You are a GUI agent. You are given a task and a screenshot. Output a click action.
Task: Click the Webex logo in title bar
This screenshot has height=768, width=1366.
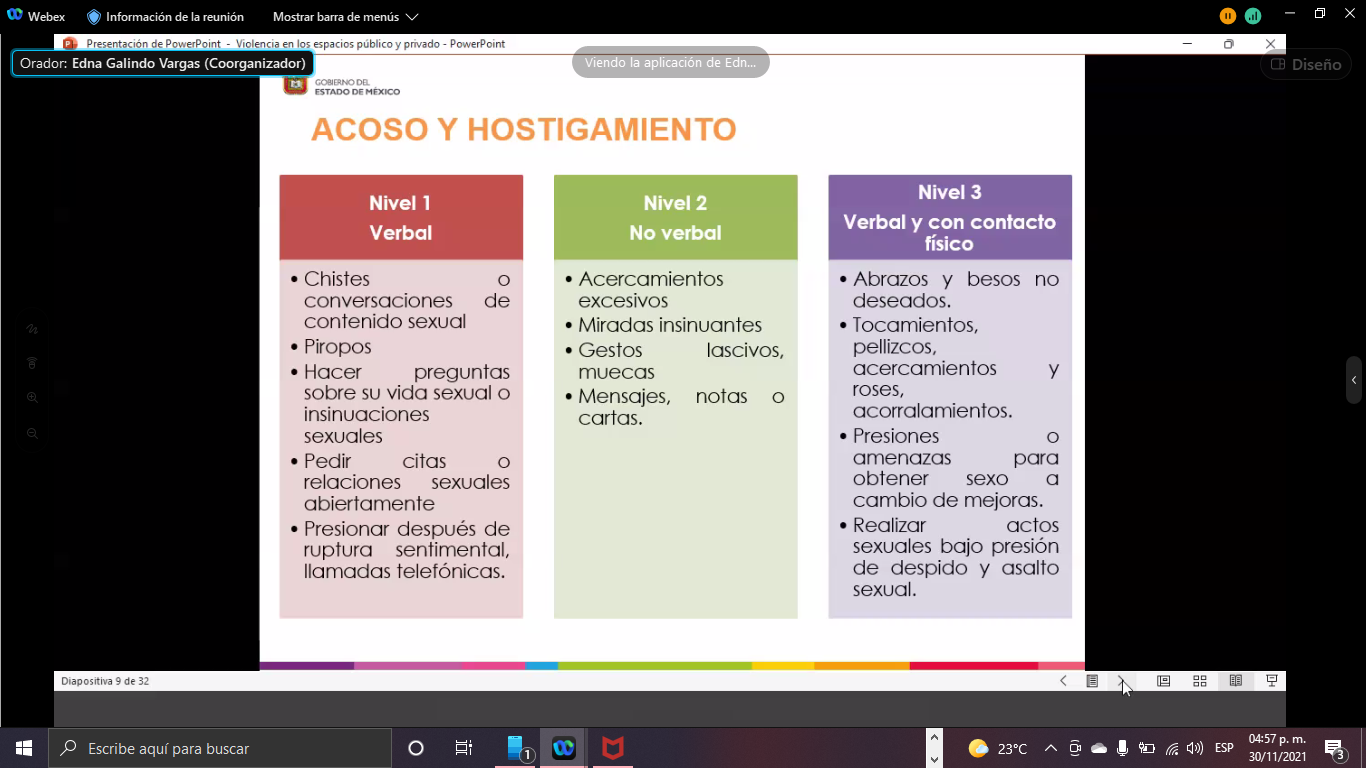tap(15, 16)
